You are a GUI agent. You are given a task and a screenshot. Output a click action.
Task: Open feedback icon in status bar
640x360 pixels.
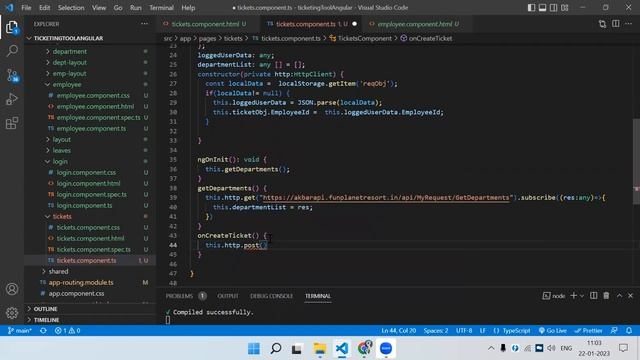(x=614, y=331)
